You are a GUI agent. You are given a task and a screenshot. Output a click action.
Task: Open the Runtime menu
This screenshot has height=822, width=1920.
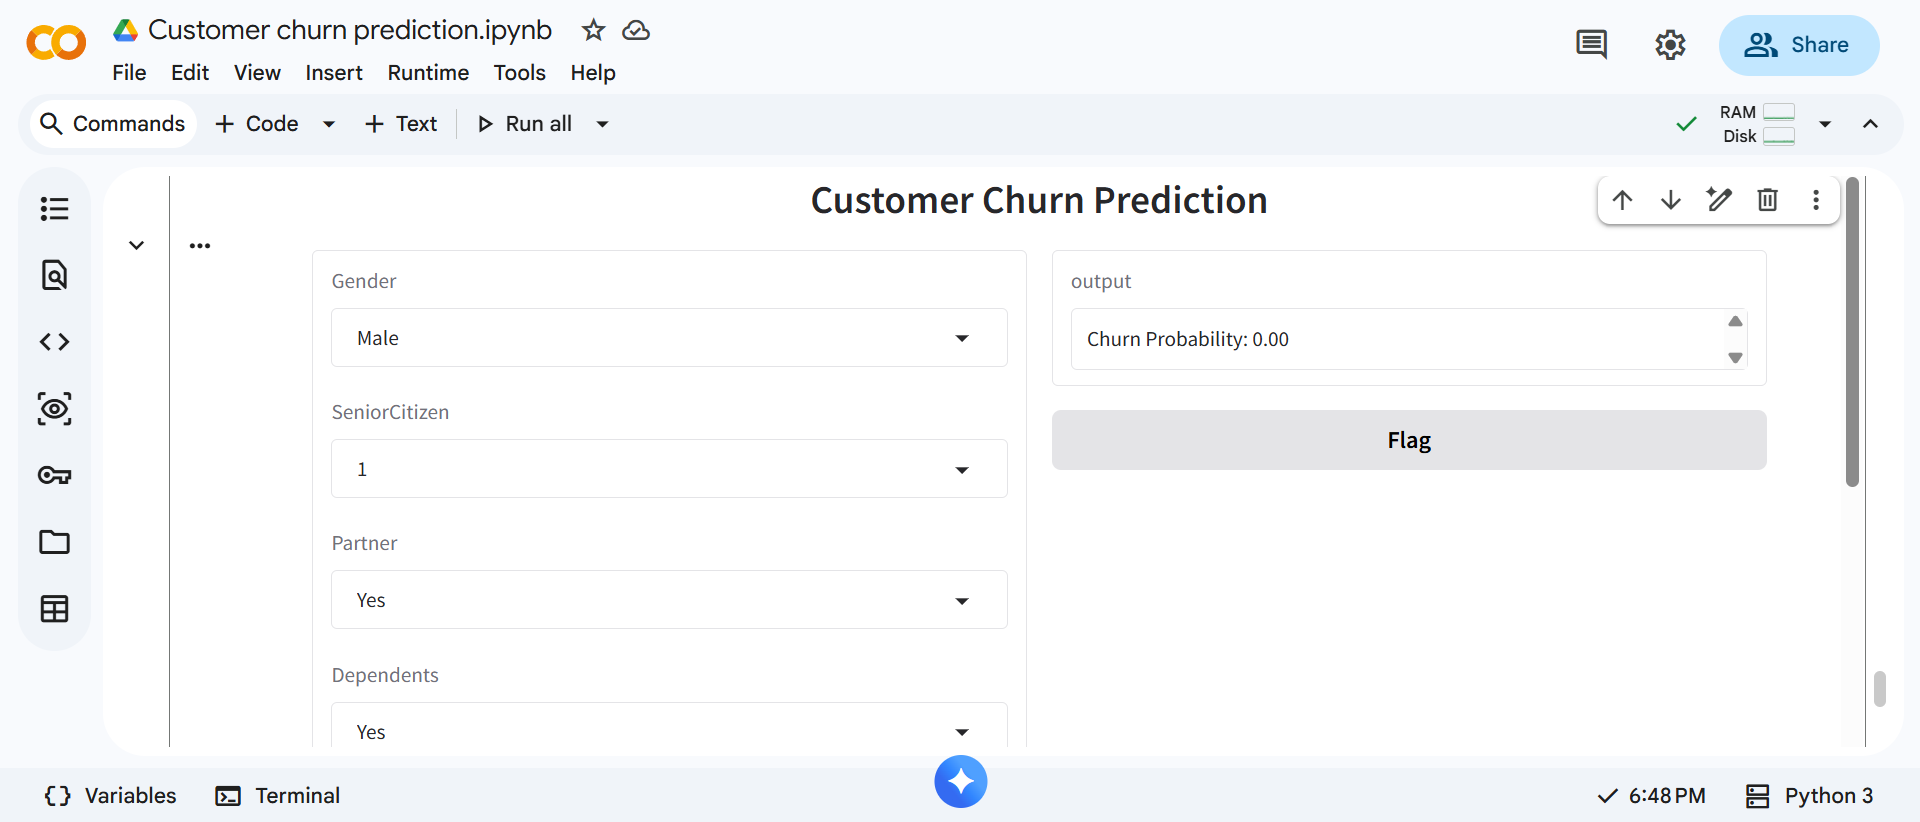pos(428,73)
